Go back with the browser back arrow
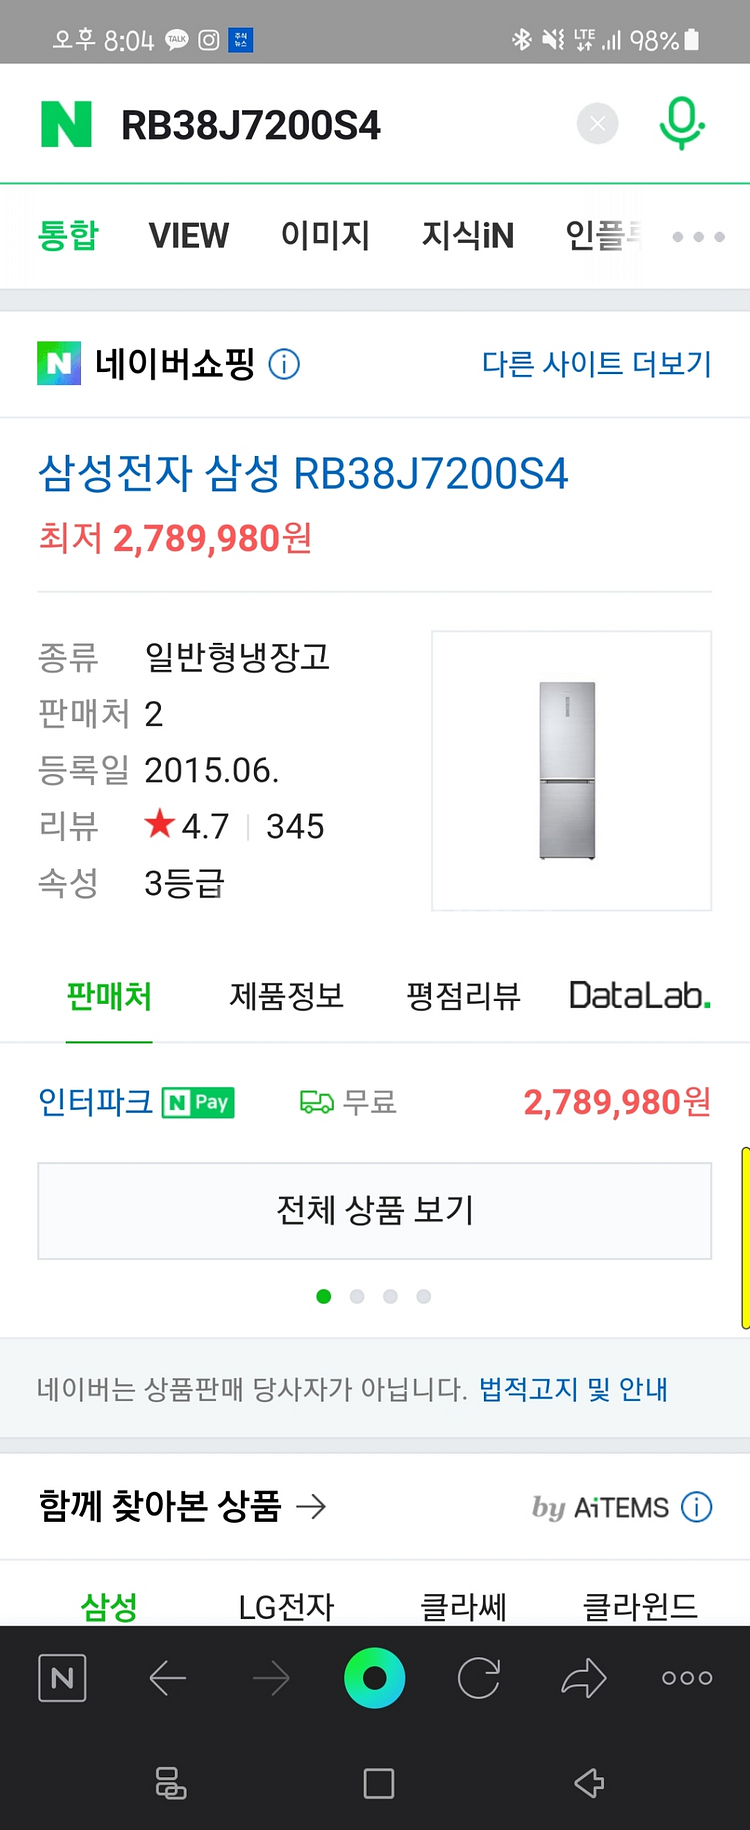750x1830 pixels. (168, 1677)
